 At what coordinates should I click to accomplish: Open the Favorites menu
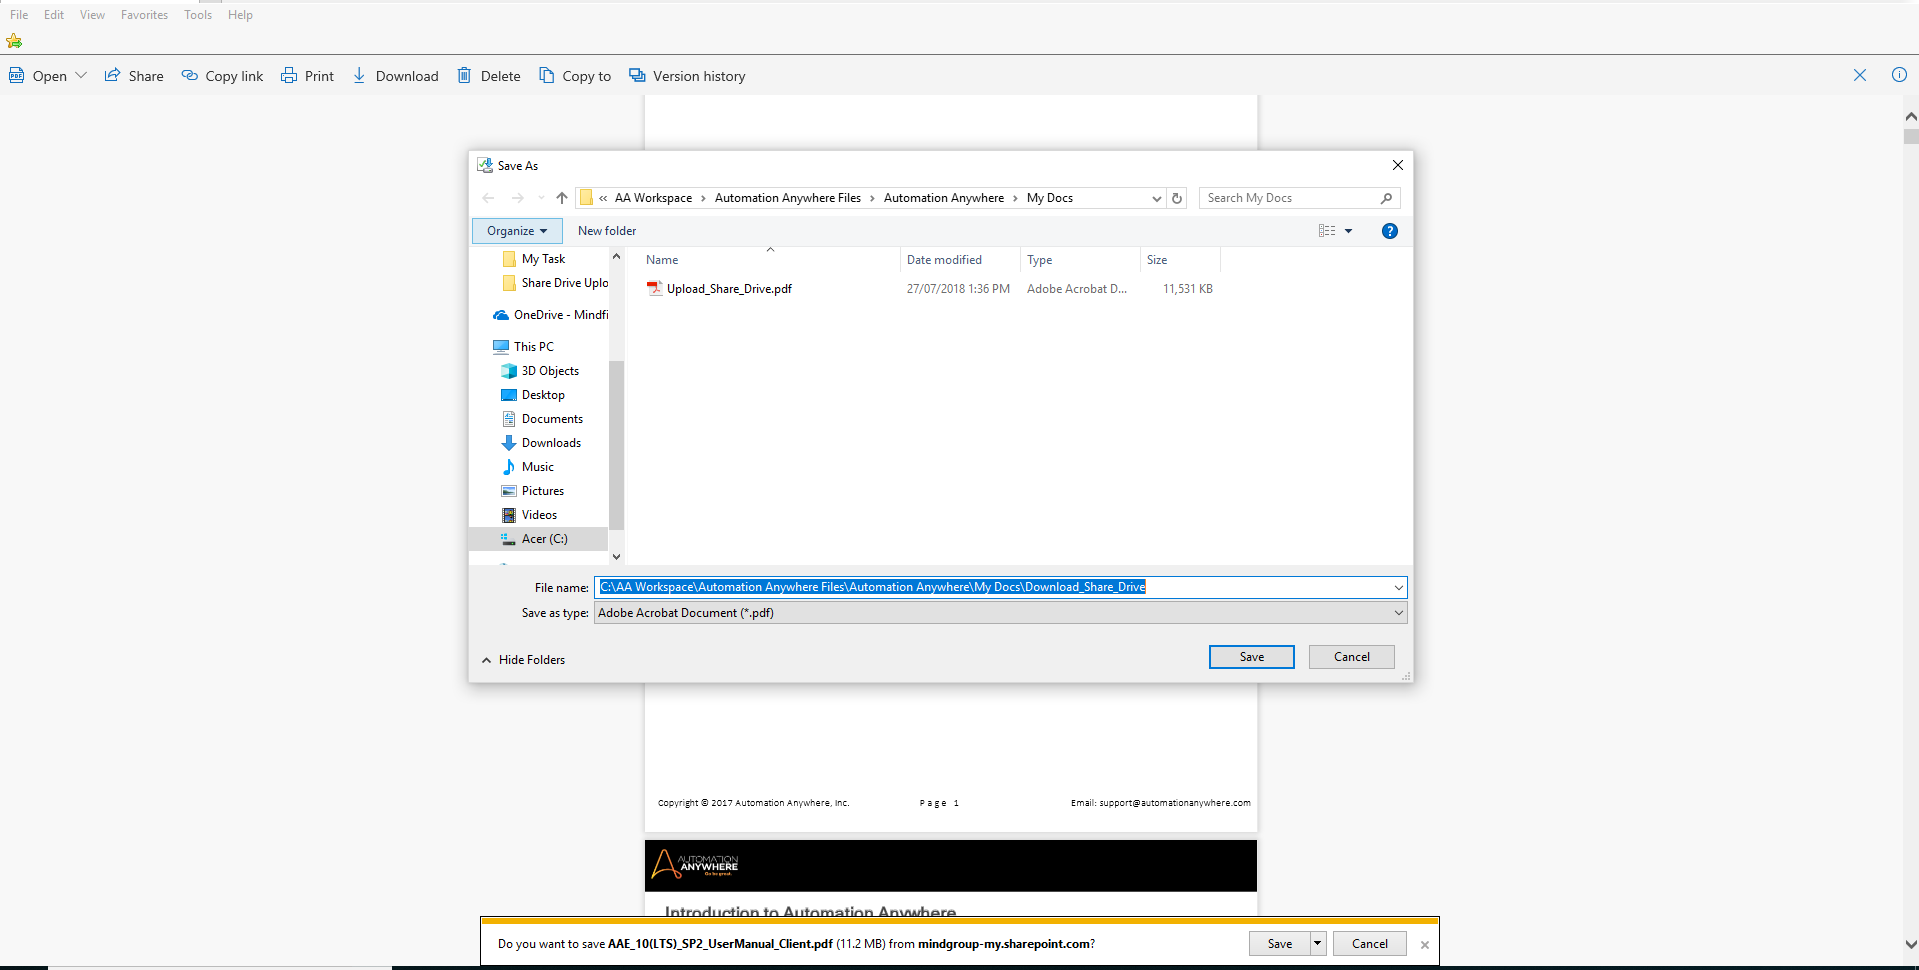click(144, 15)
